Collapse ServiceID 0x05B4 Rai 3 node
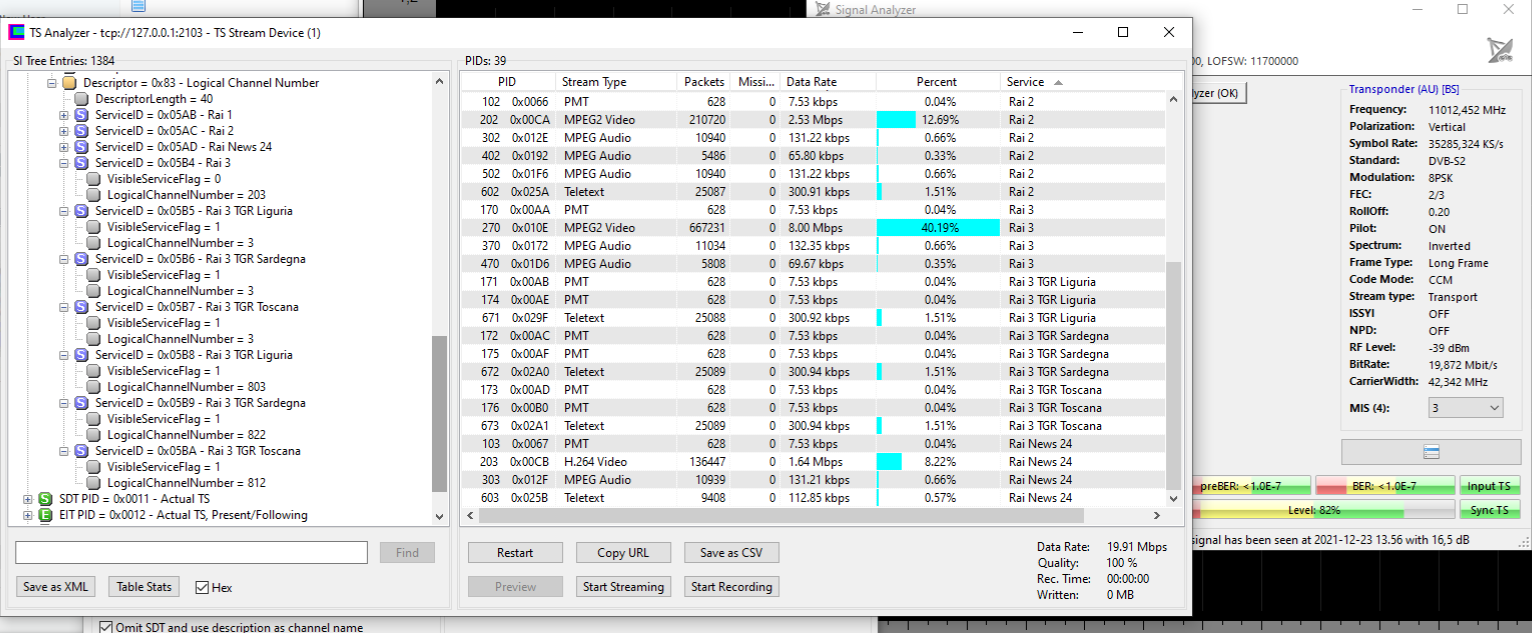This screenshot has width=1532, height=633. coord(64,163)
